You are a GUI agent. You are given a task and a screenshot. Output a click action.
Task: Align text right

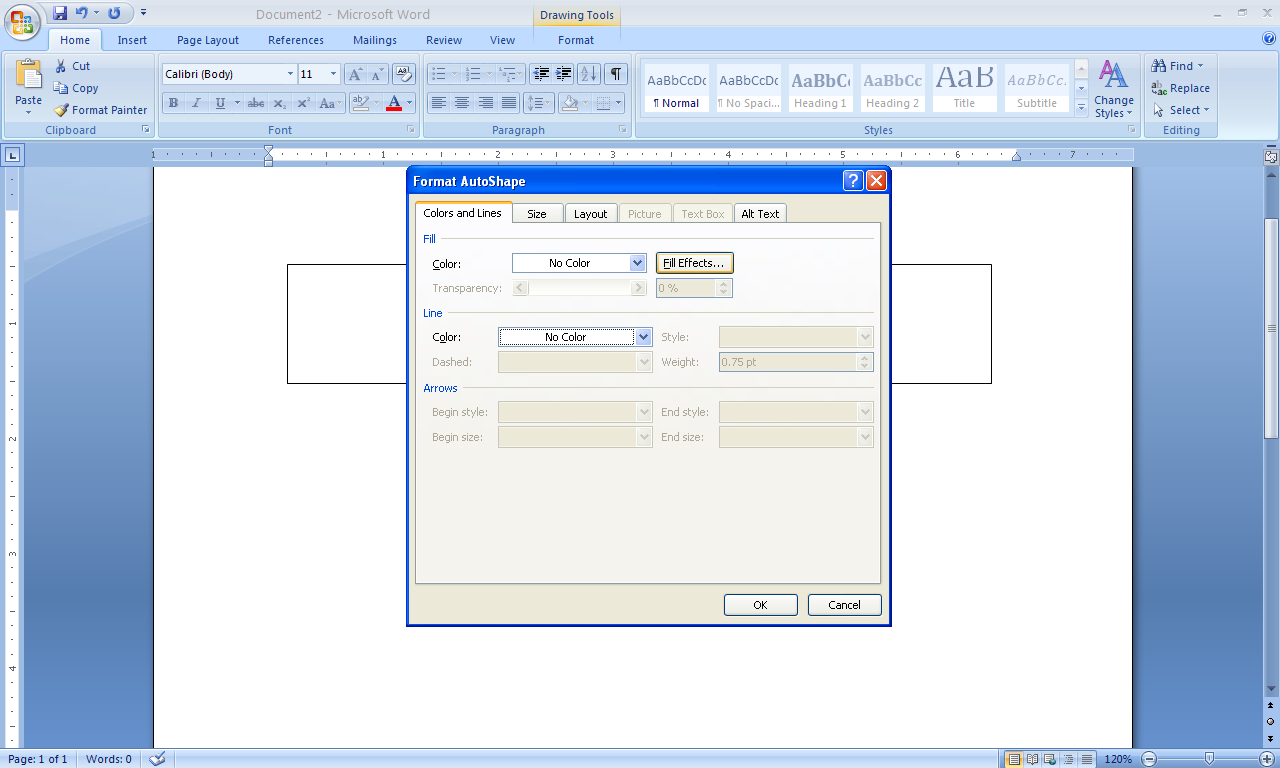coord(486,103)
